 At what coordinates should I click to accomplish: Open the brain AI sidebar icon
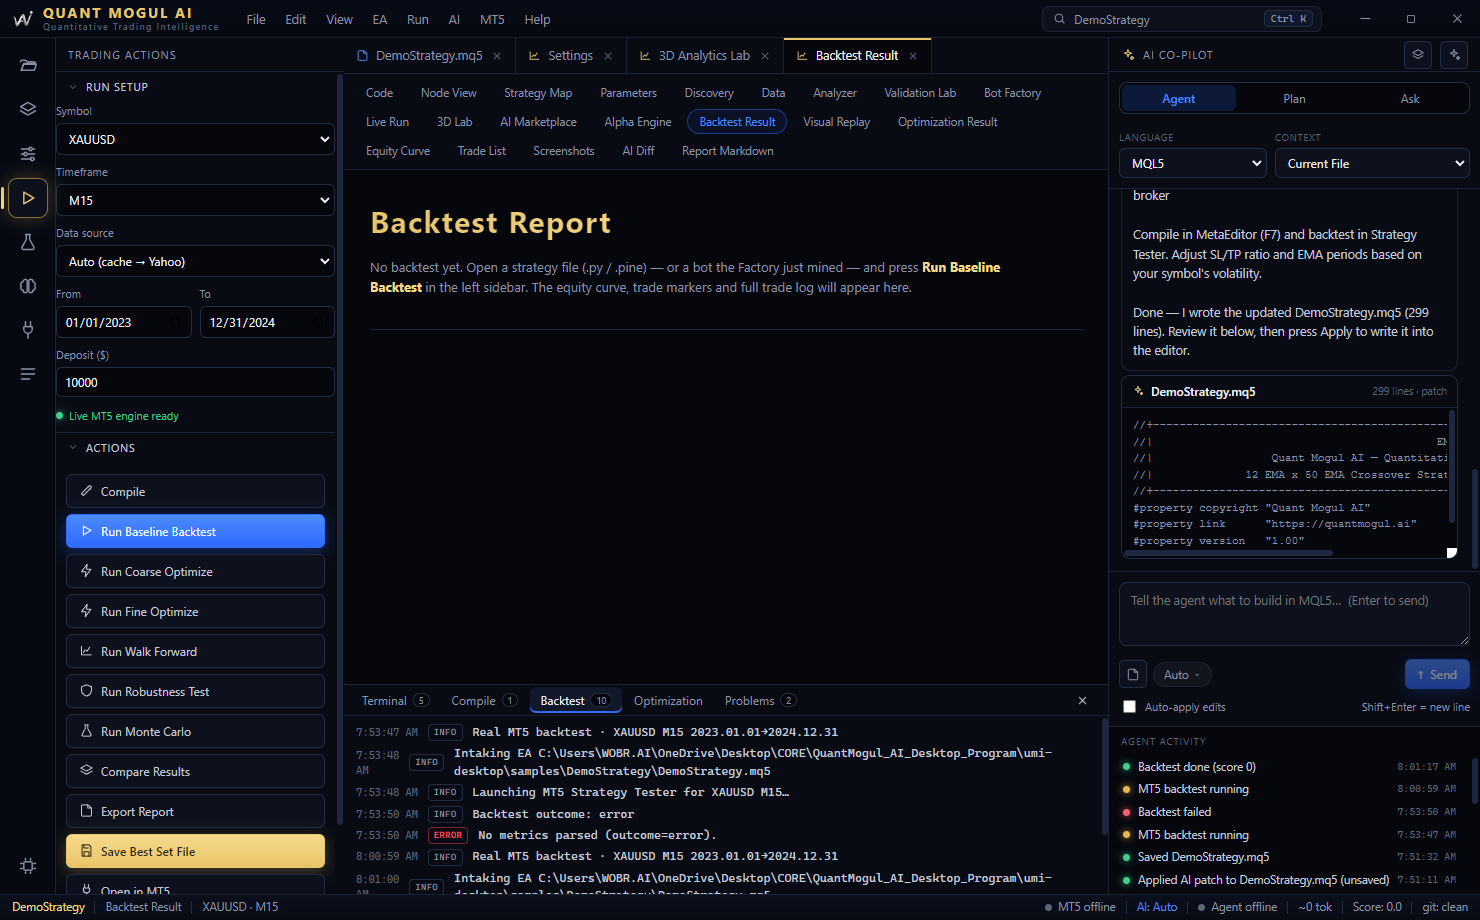28,286
